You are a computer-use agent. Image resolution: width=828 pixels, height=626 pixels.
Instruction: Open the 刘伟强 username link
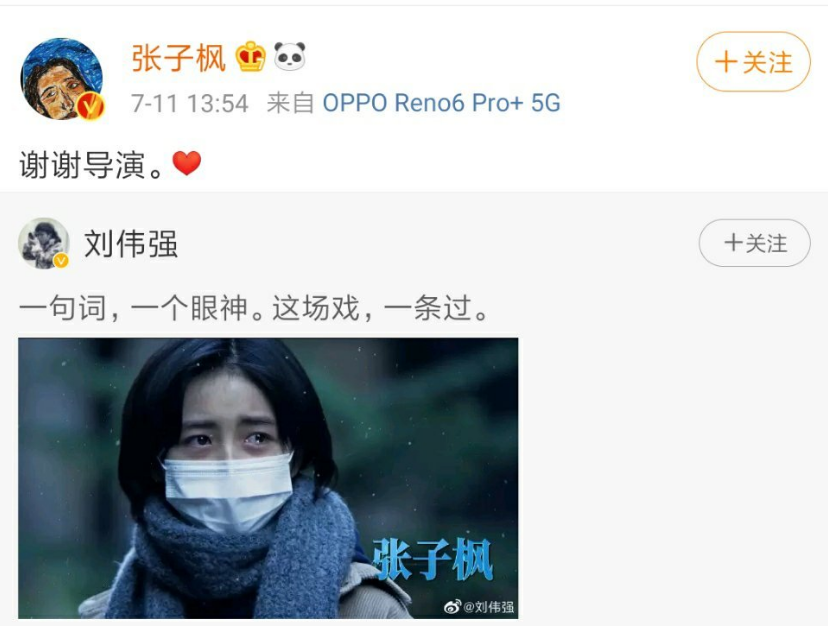point(131,244)
